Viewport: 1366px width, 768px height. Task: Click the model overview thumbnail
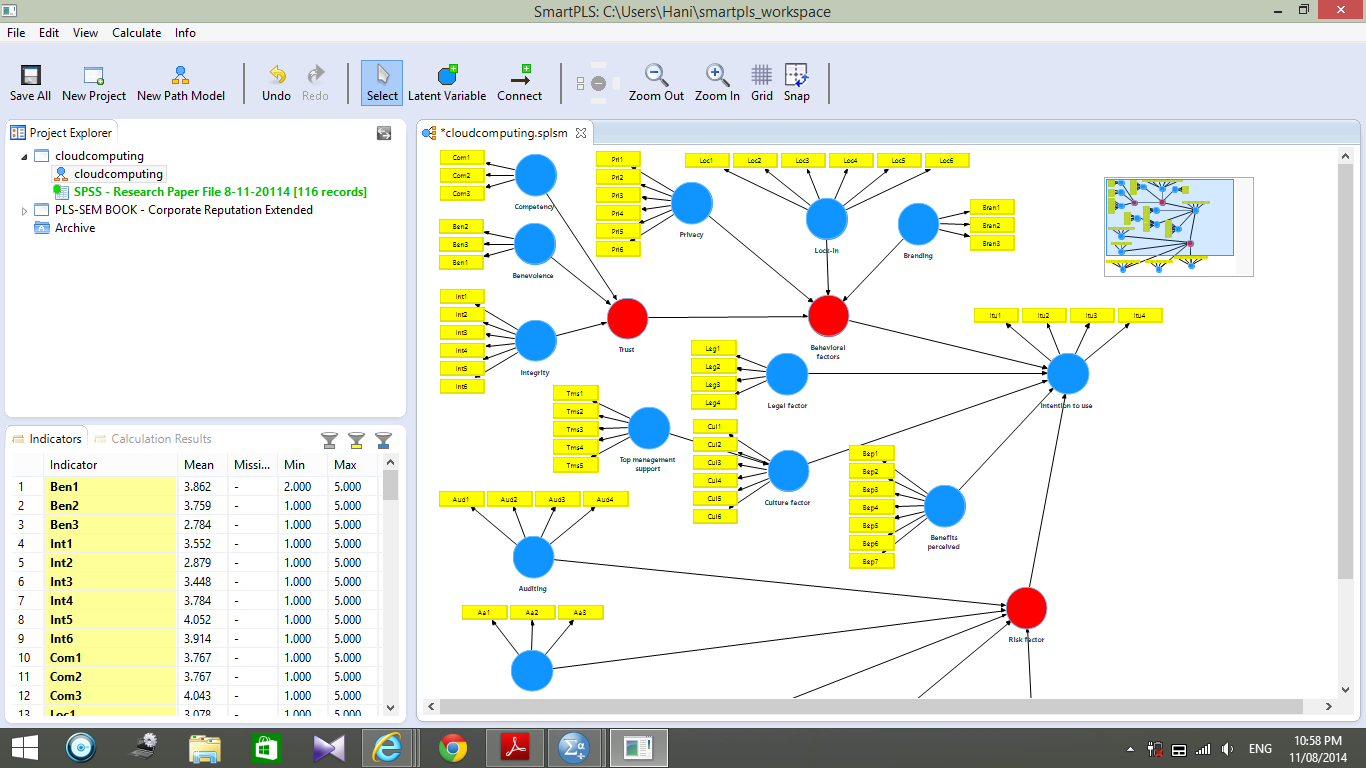tap(1178, 226)
